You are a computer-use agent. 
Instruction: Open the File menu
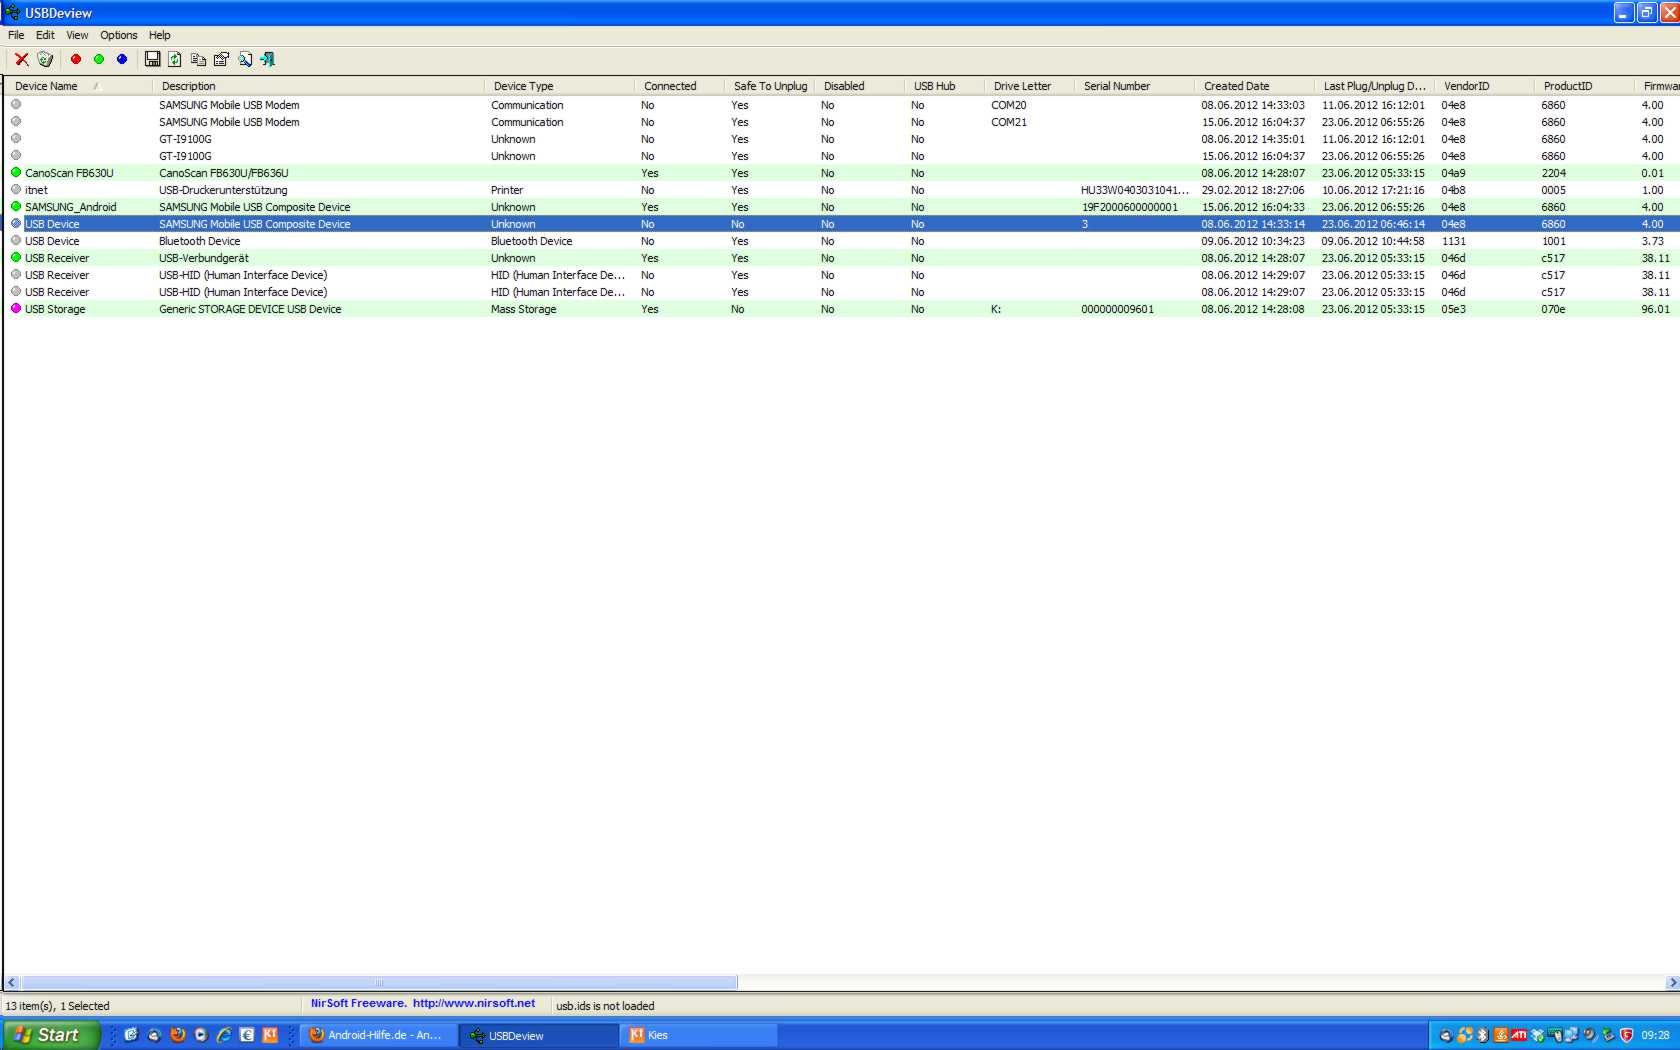point(16,35)
